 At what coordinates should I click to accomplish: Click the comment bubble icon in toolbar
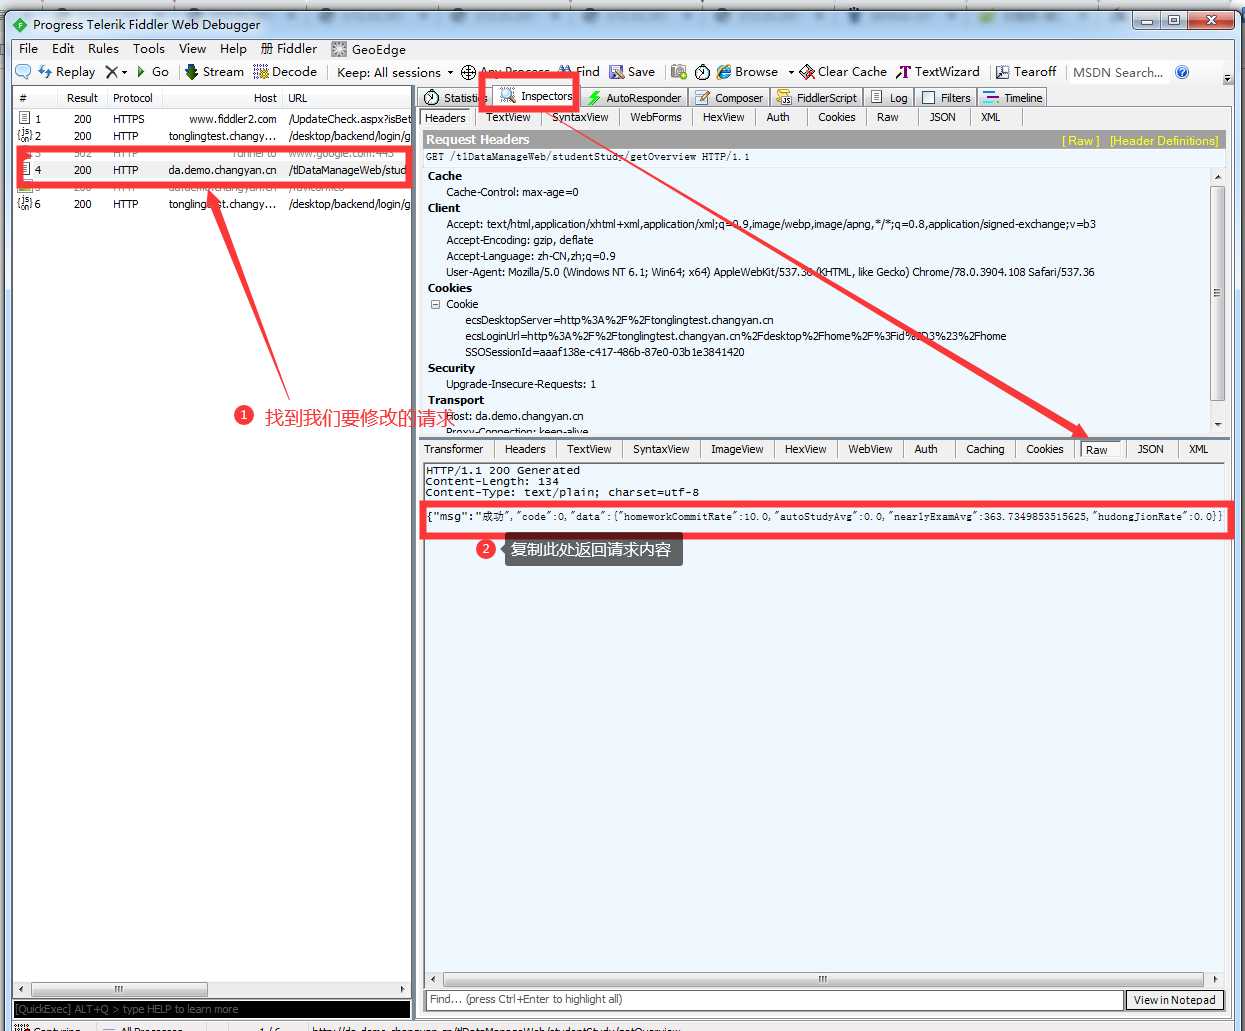(x=23, y=72)
